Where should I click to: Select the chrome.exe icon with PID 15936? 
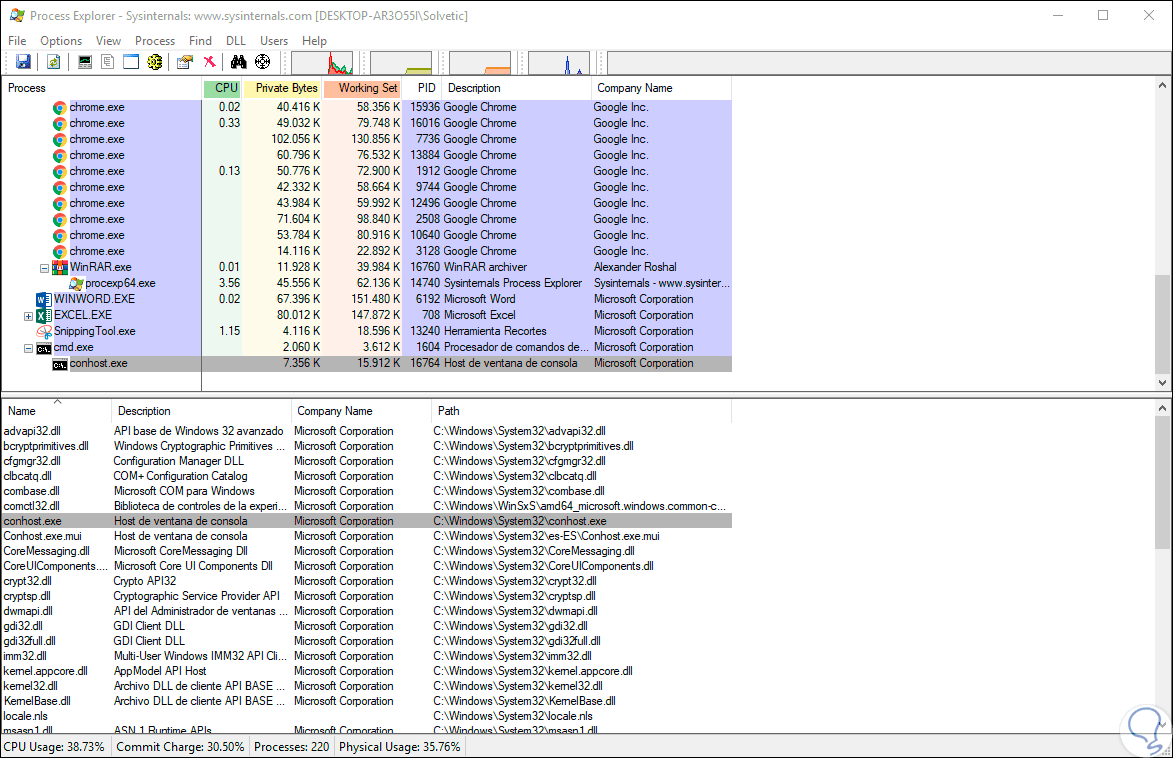pyautogui.click(x=60, y=108)
